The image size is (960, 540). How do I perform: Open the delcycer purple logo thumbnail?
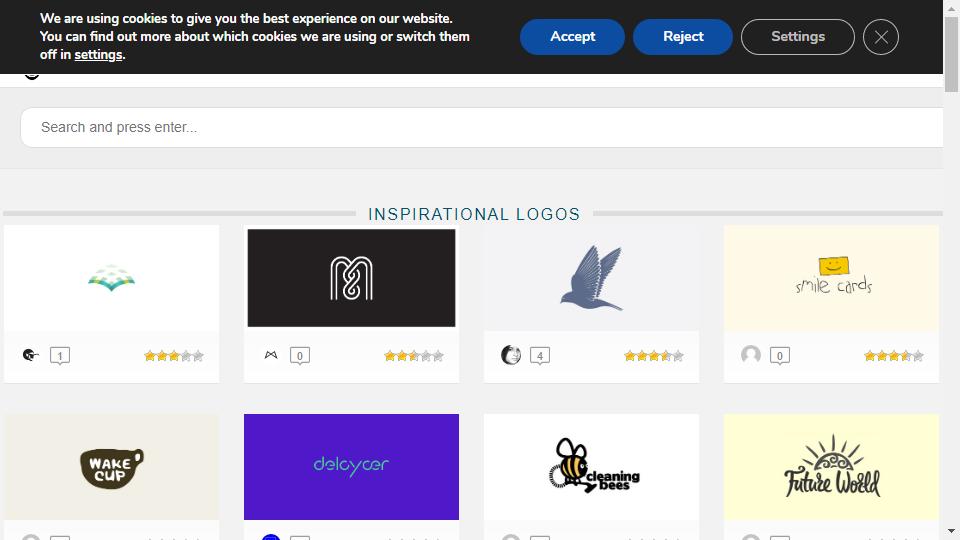(x=351, y=467)
